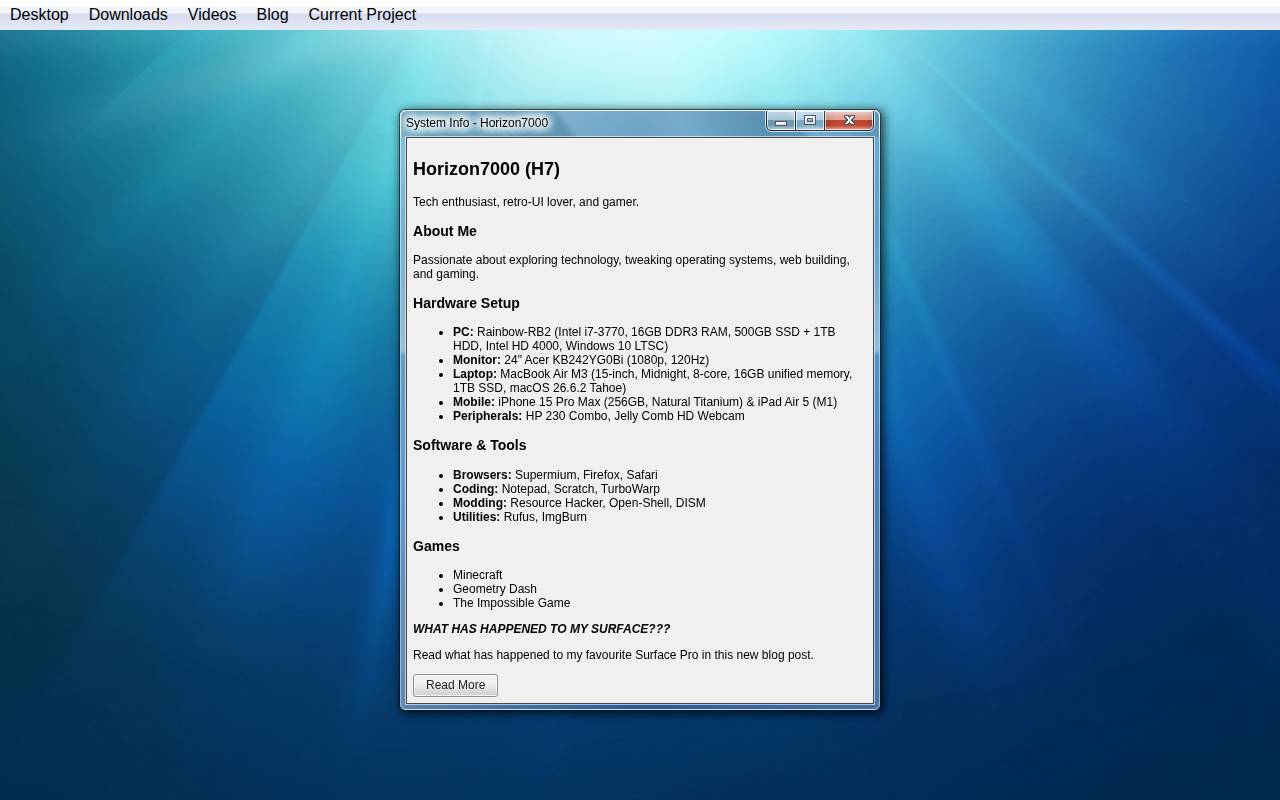Open the Downloads menu item
The width and height of the screenshot is (1280, 800).
tap(128, 15)
